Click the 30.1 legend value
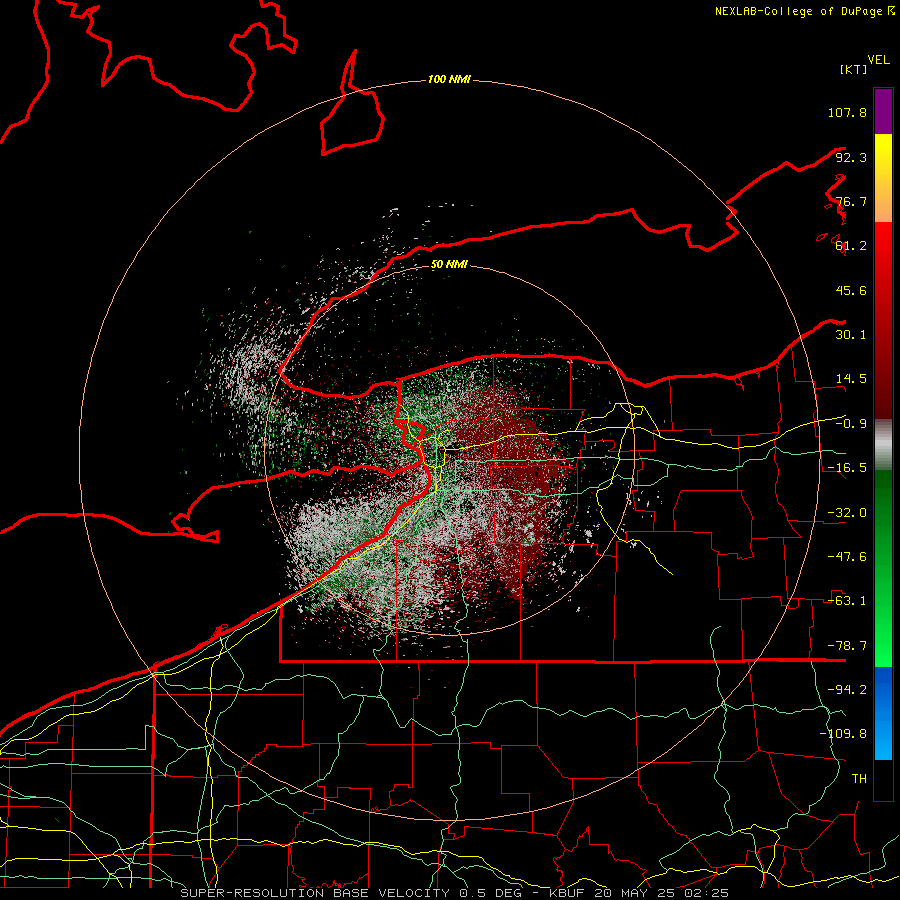The image size is (900, 900). [x=851, y=335]
